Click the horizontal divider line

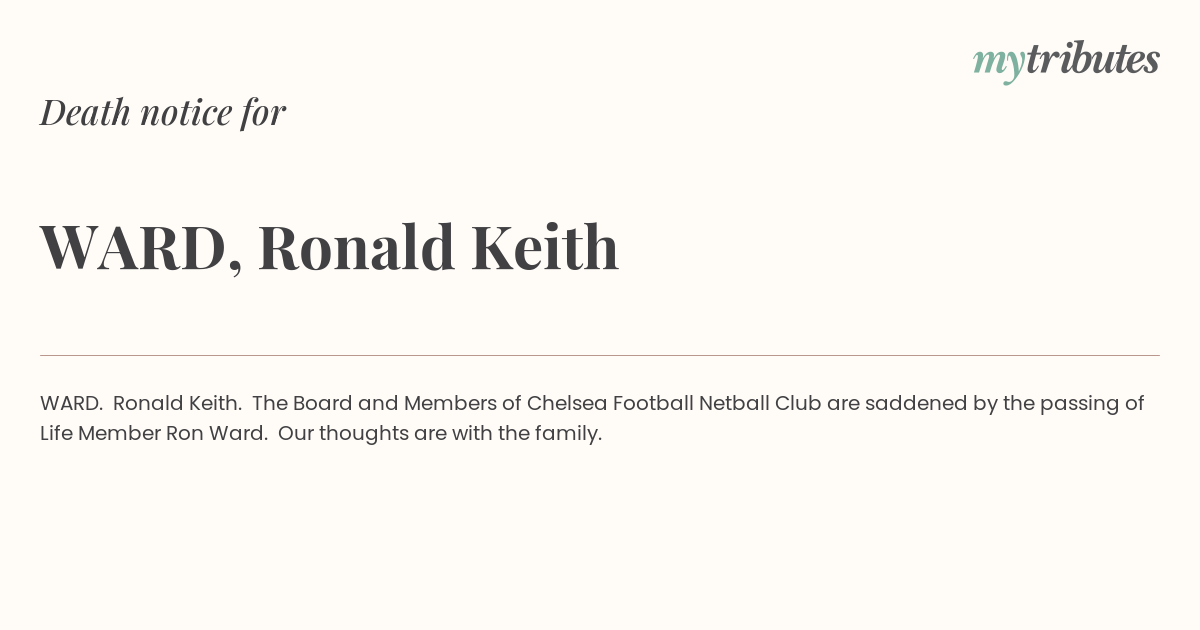click(600, 355)
